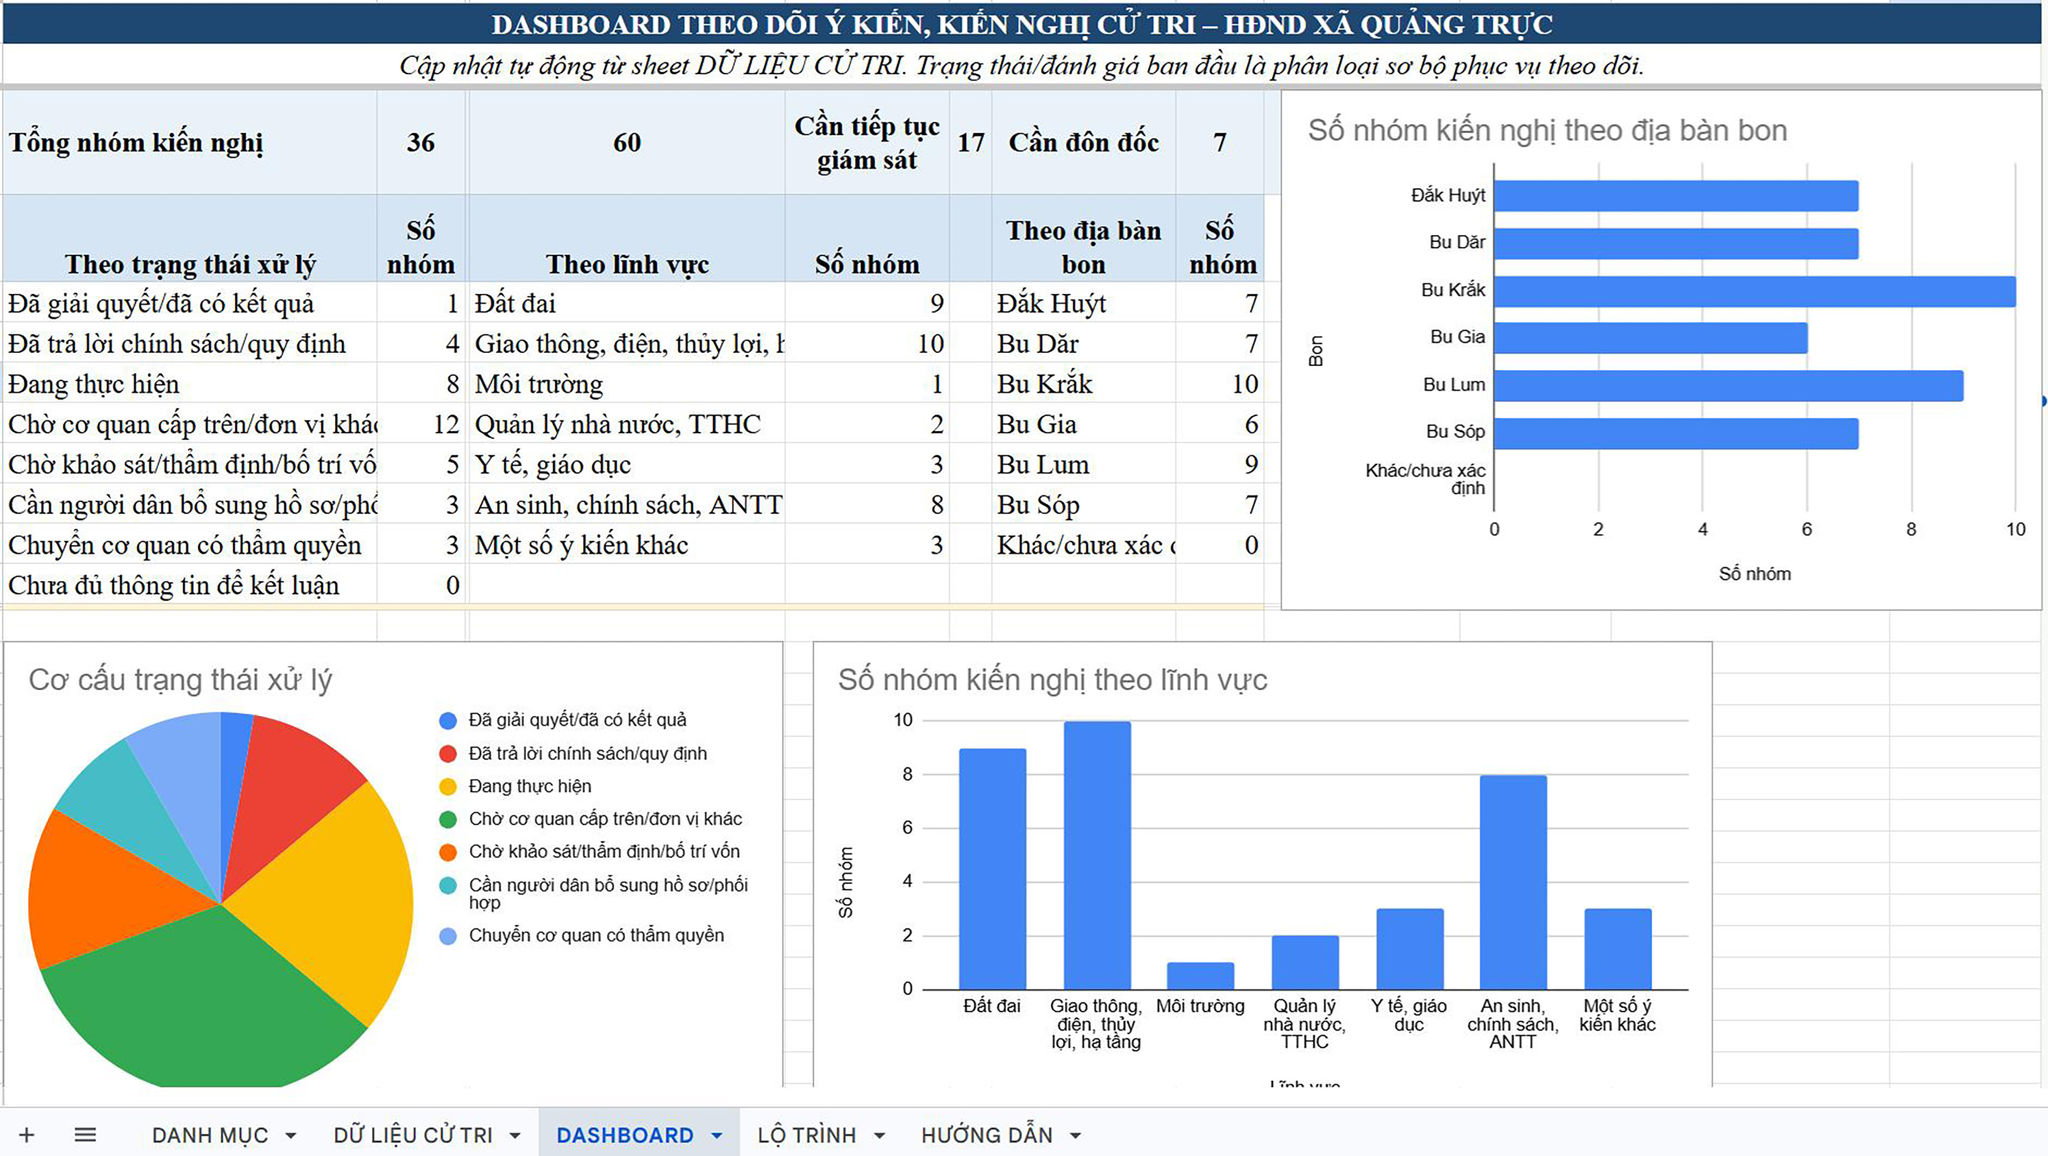
Task: Select the Môi trường column bar
Action: [1200, 976]
